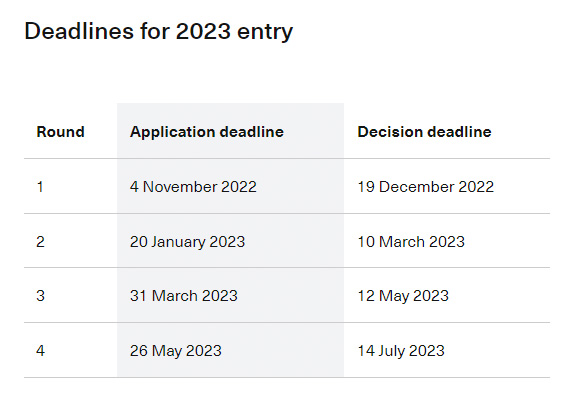578x396 pixels.
Task: Click the 4 November 2022 application date
Action: coord(193,187)
